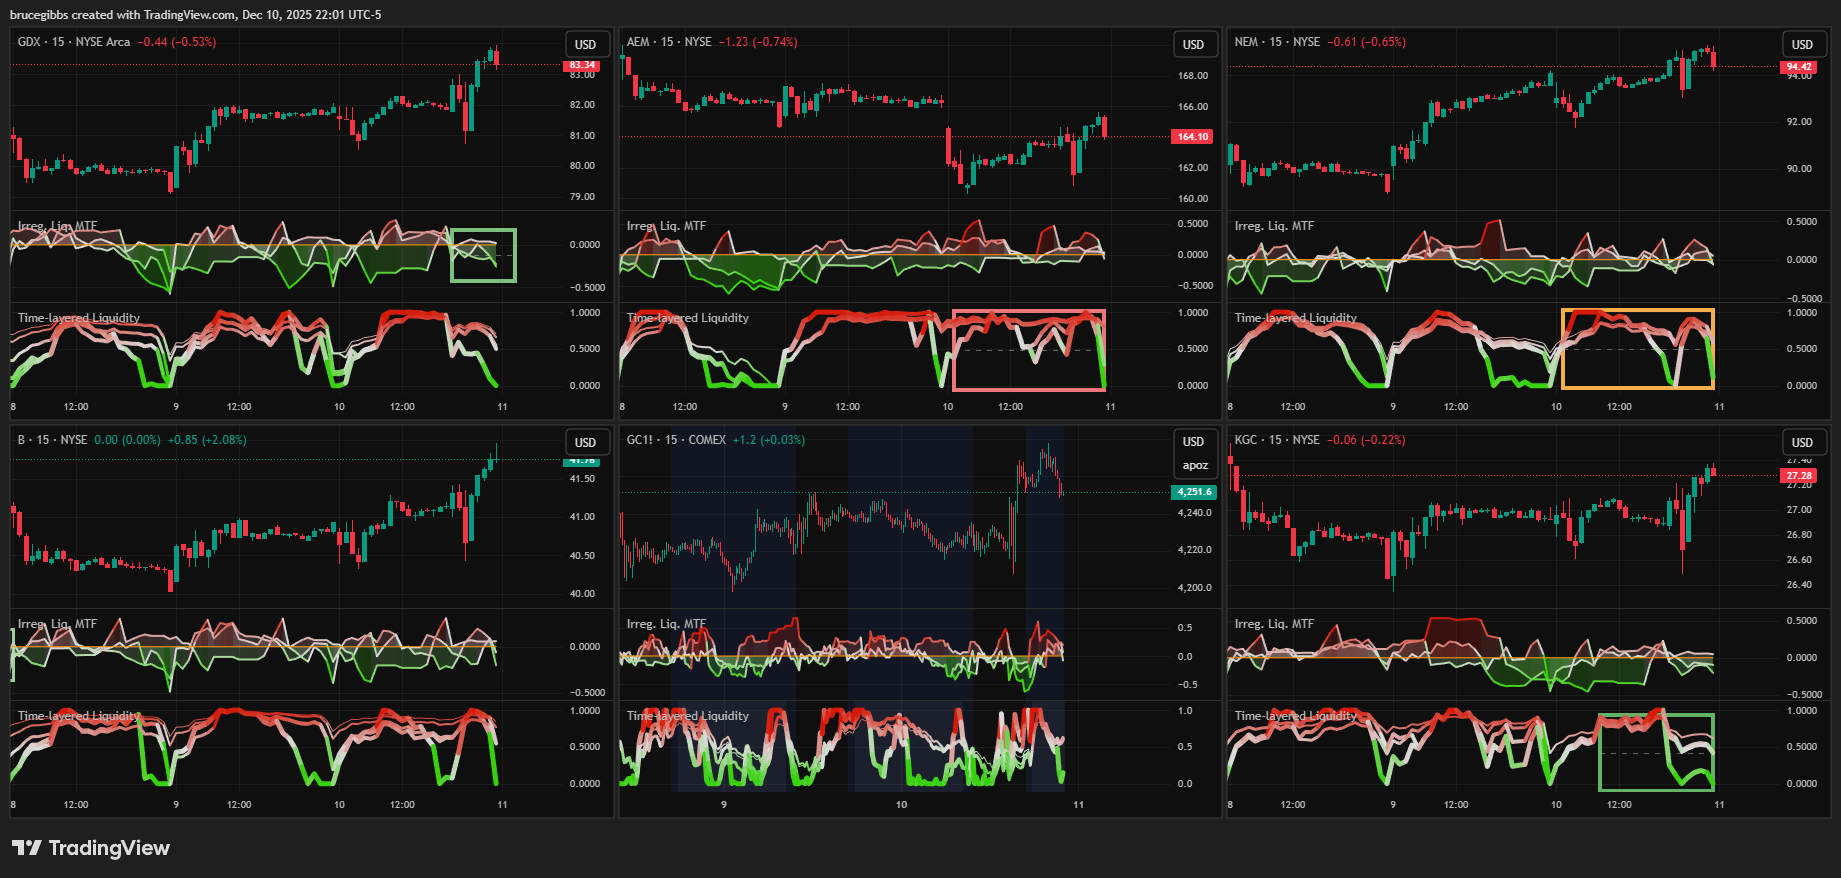This screenshot has height=878, width=1841.
Task: Expand the USD currency dropdown on KGC chart
Action: tap(1801, 442)
